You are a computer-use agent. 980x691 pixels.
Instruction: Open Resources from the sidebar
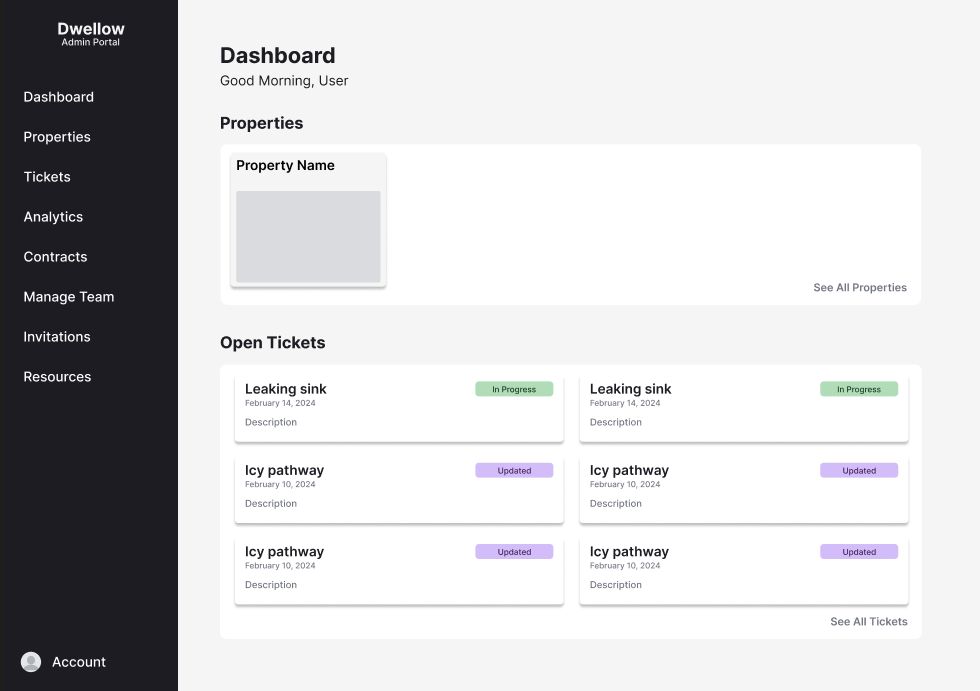(57, 377)
